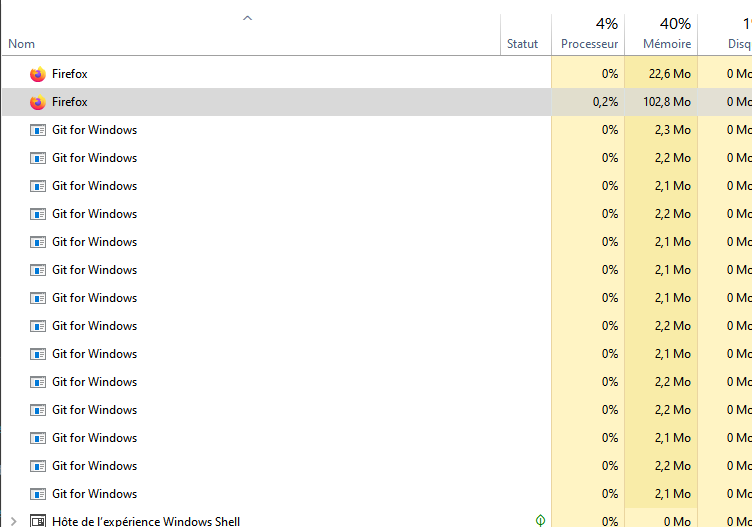Expand the Hôte de l'expérience Windows Shell group
This screenshot has height=527, width=752.
pos(13,521)
